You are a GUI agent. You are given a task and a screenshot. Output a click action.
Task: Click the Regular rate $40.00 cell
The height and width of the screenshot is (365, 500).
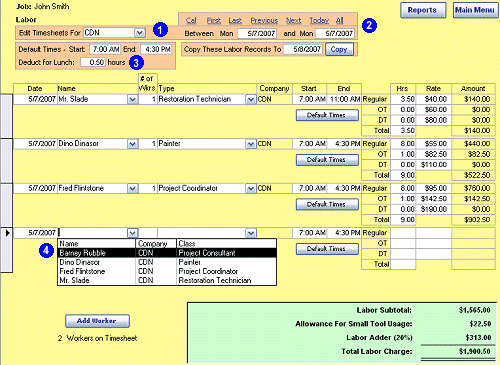[433, 99]
